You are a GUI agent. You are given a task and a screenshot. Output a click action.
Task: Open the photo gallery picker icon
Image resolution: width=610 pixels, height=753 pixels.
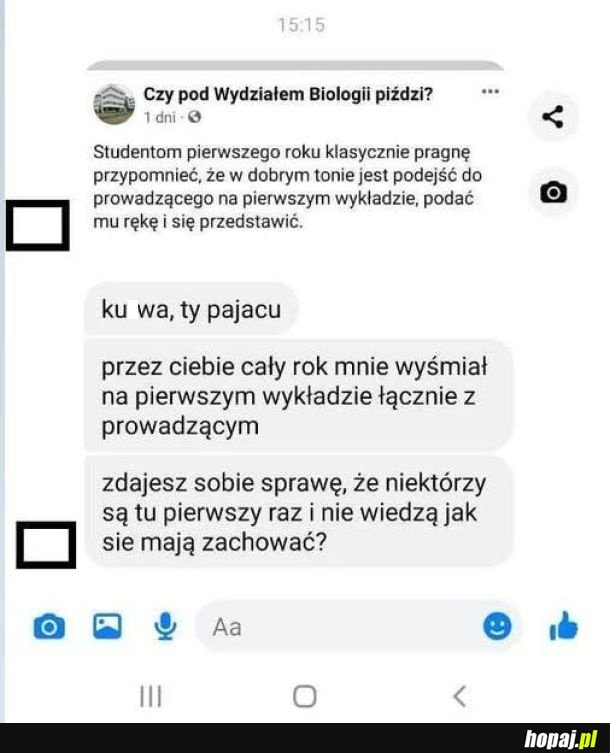107,626
